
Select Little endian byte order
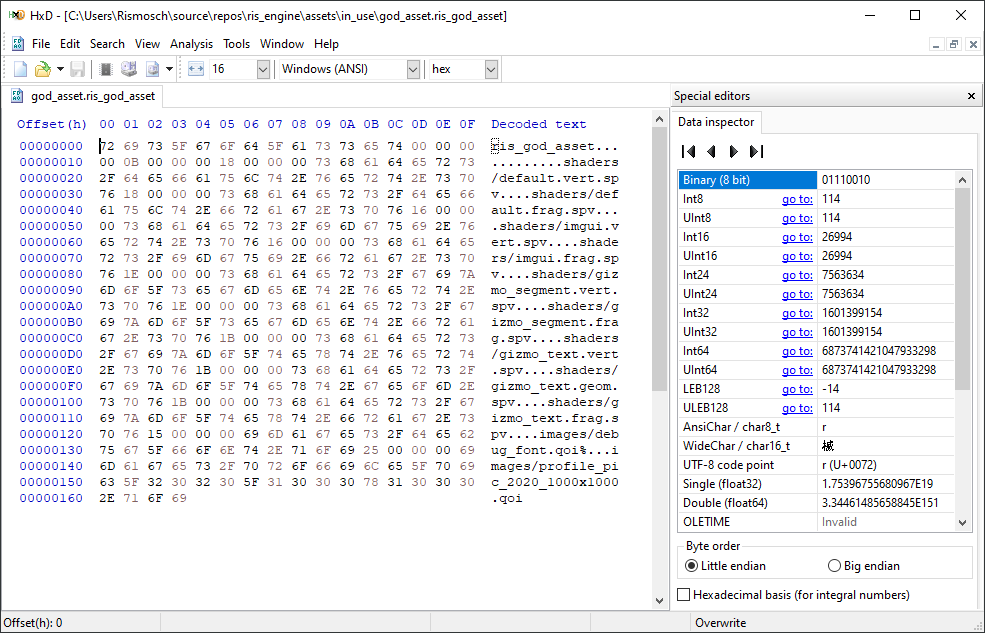(x=691, y=566)
